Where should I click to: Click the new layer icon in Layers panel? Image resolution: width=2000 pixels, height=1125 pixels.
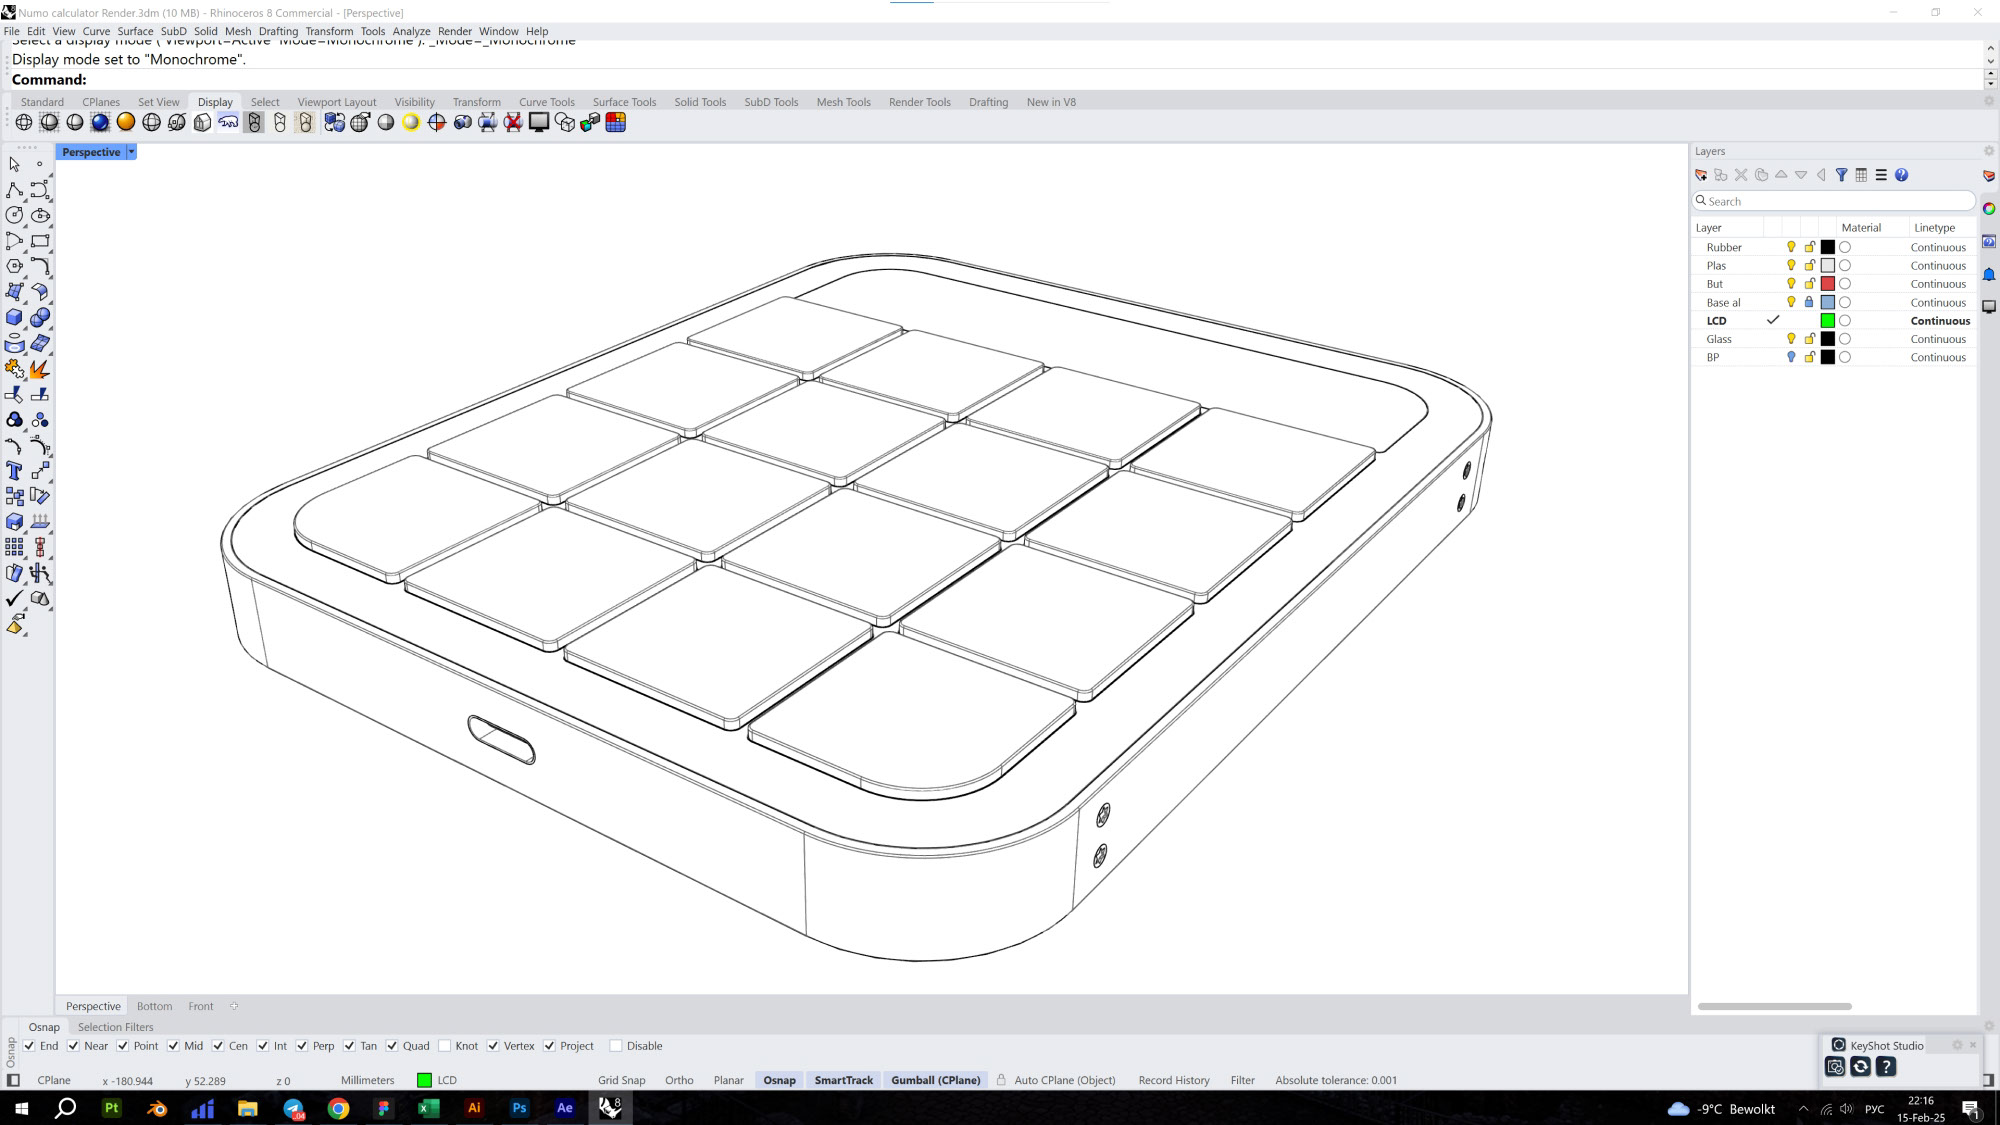coord(1701,175)
